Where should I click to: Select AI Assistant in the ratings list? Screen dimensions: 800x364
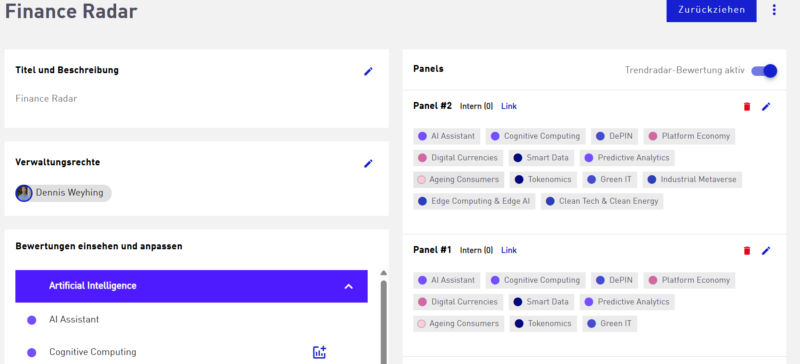(74, 320)
